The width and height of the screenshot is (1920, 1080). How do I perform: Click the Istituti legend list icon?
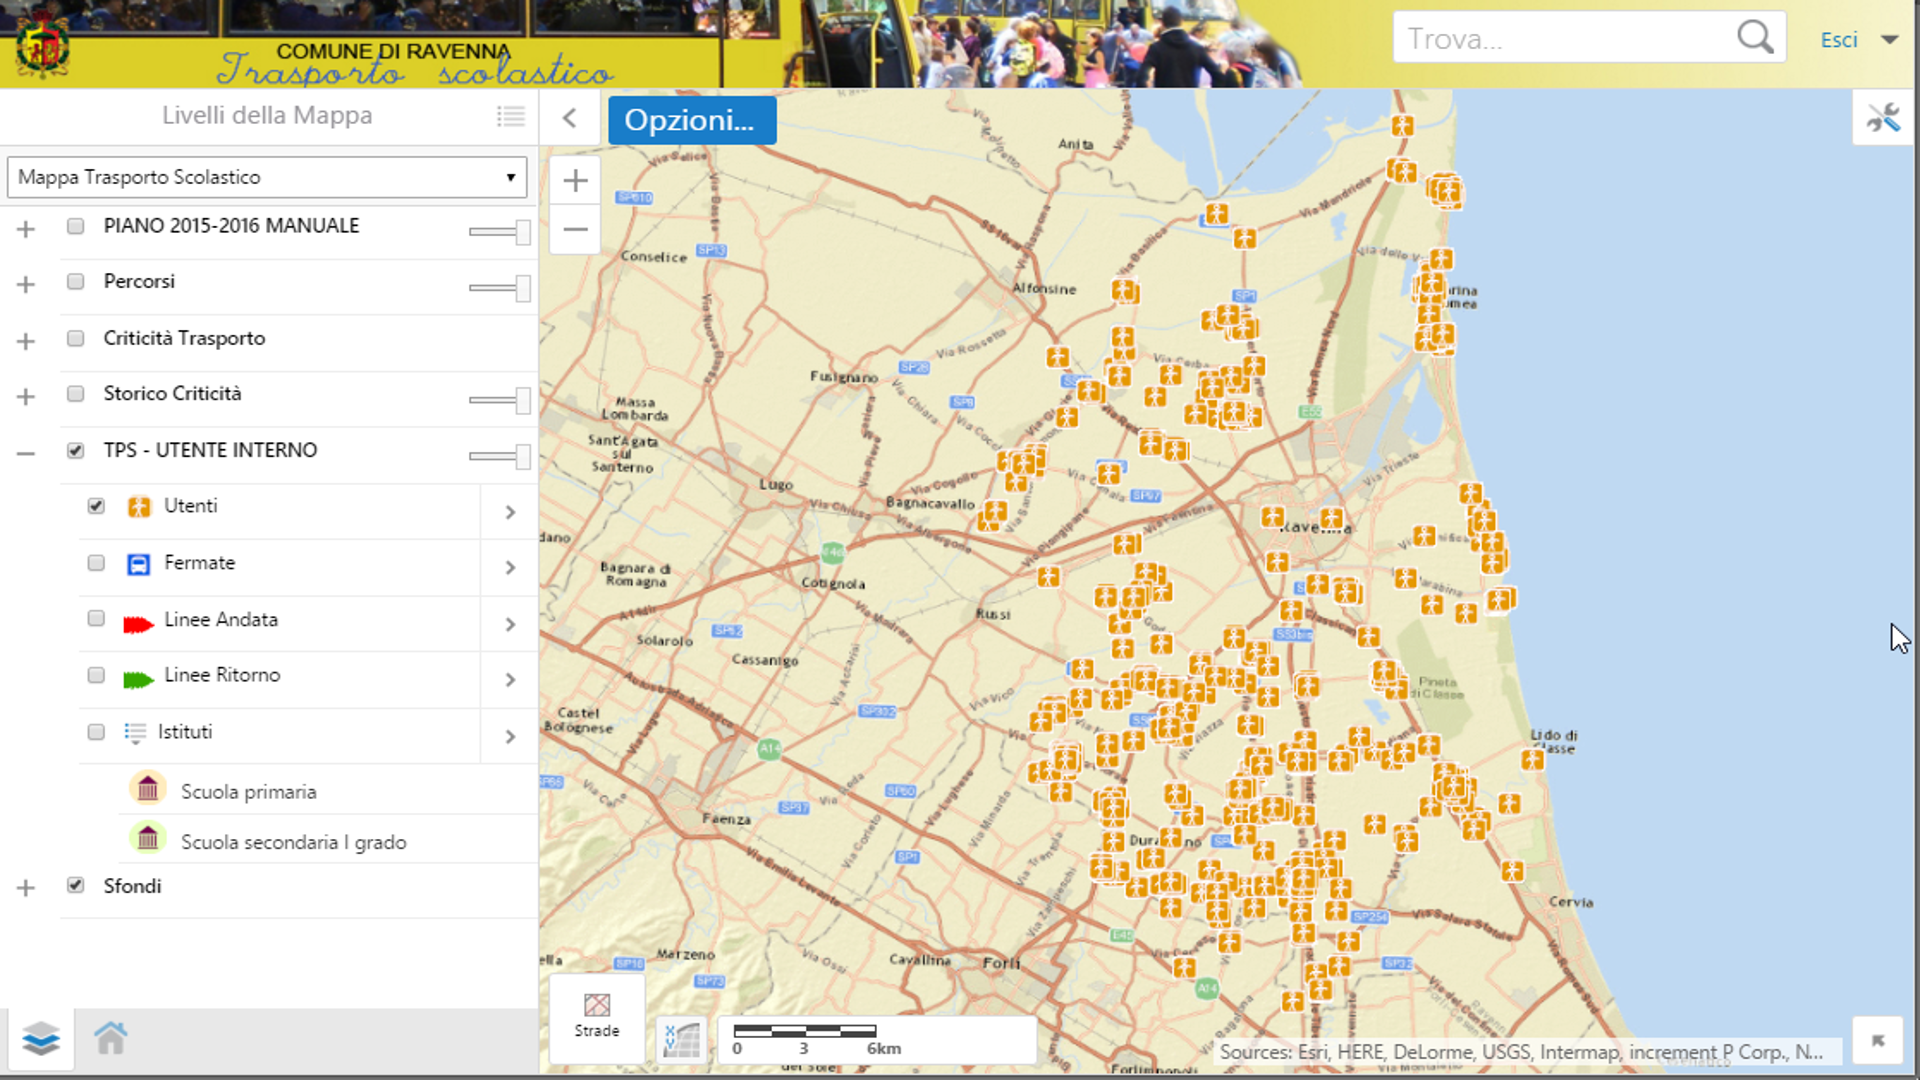click(x=135, y=734)
